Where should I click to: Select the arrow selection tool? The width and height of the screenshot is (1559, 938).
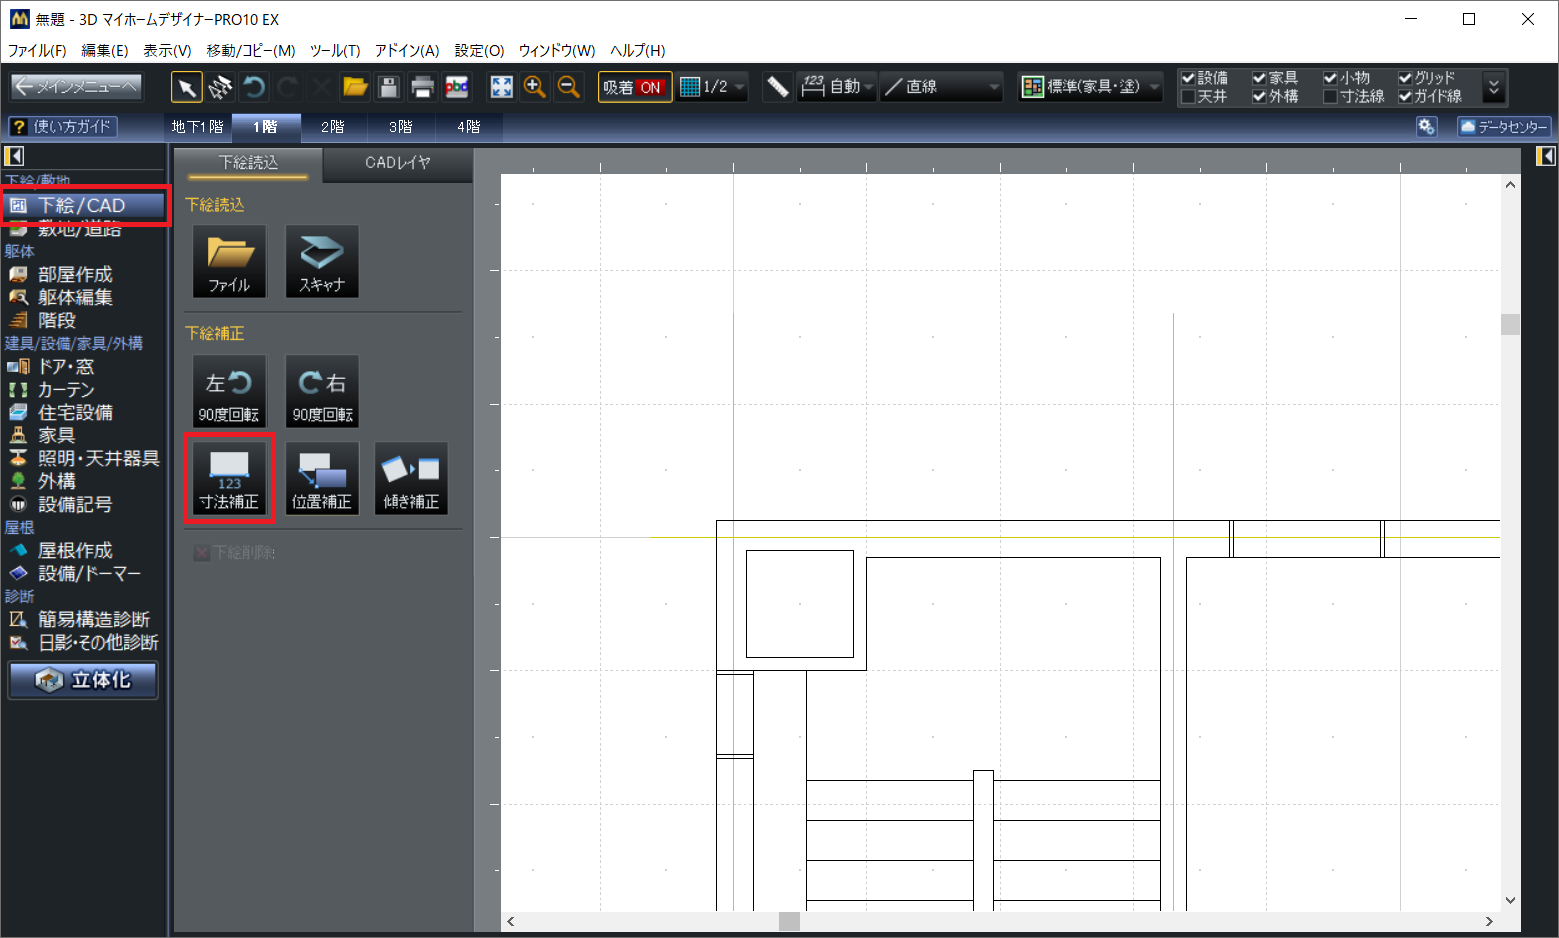tap(186, 87)
